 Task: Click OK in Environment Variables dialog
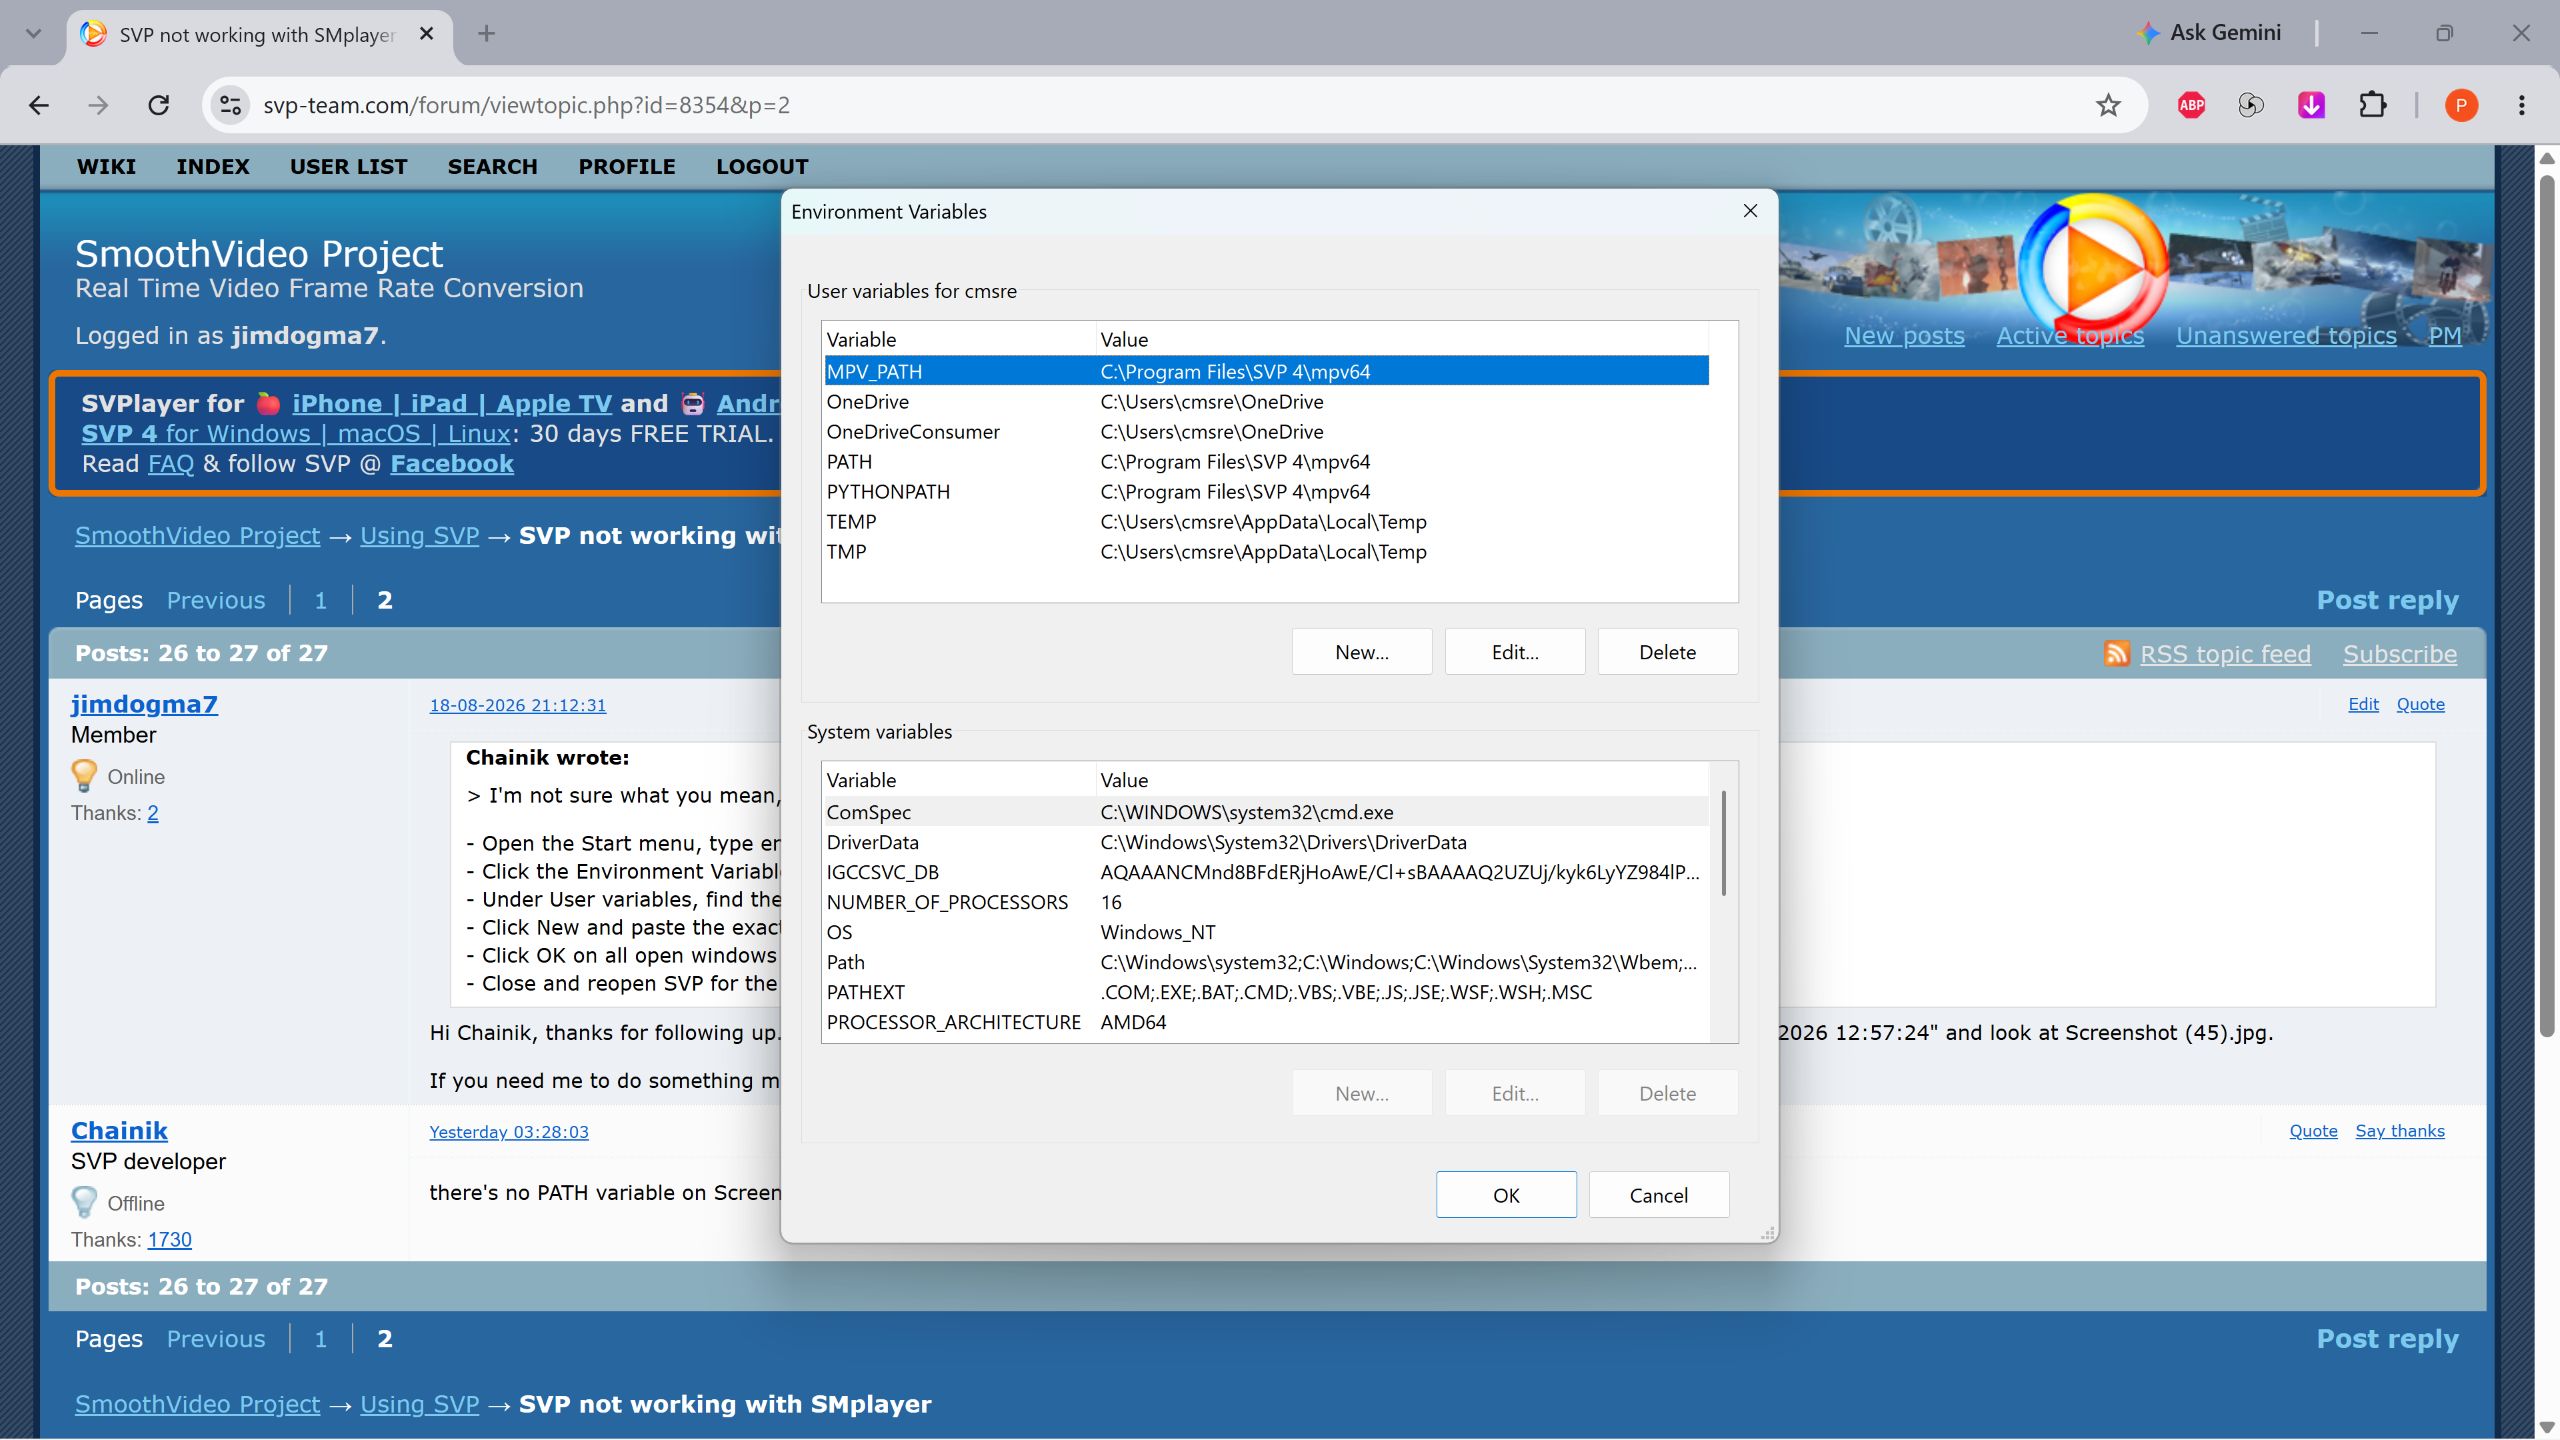click(1506, 1195)
